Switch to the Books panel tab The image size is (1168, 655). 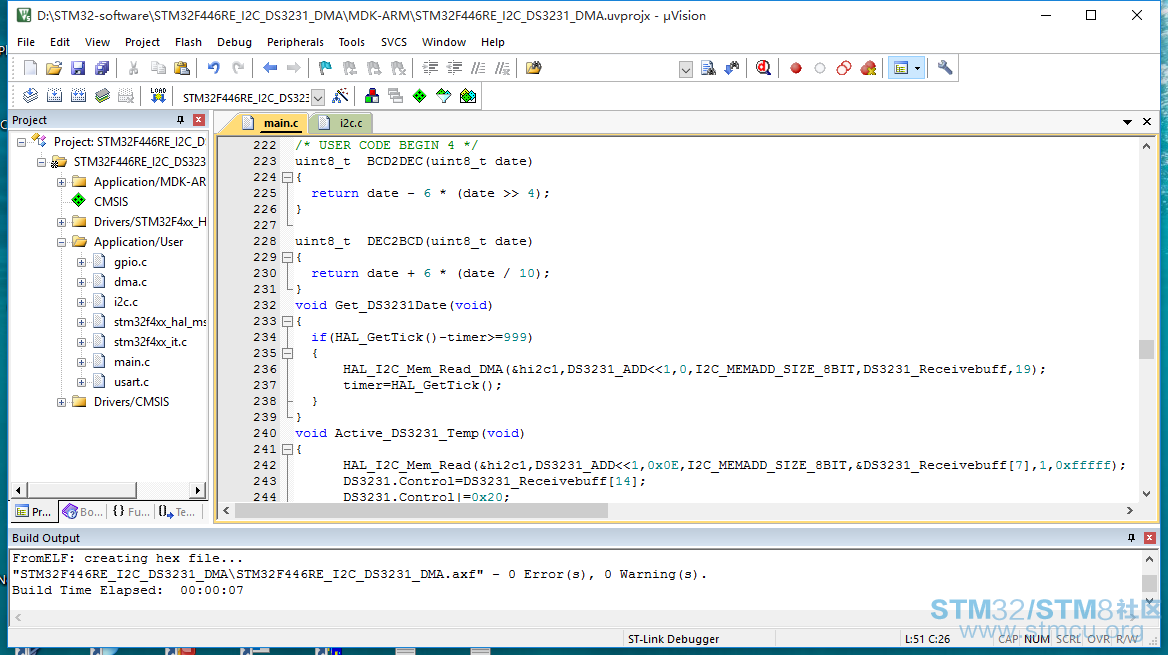click(x=83, y=512)
